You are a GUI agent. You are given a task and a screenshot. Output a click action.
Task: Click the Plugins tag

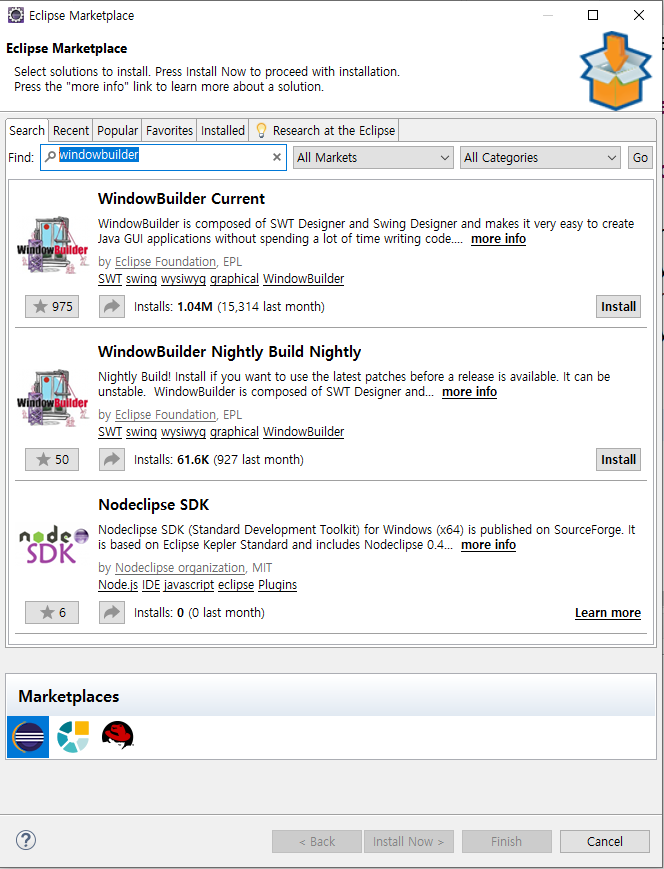pyautogui.click(x=278, y=585)
